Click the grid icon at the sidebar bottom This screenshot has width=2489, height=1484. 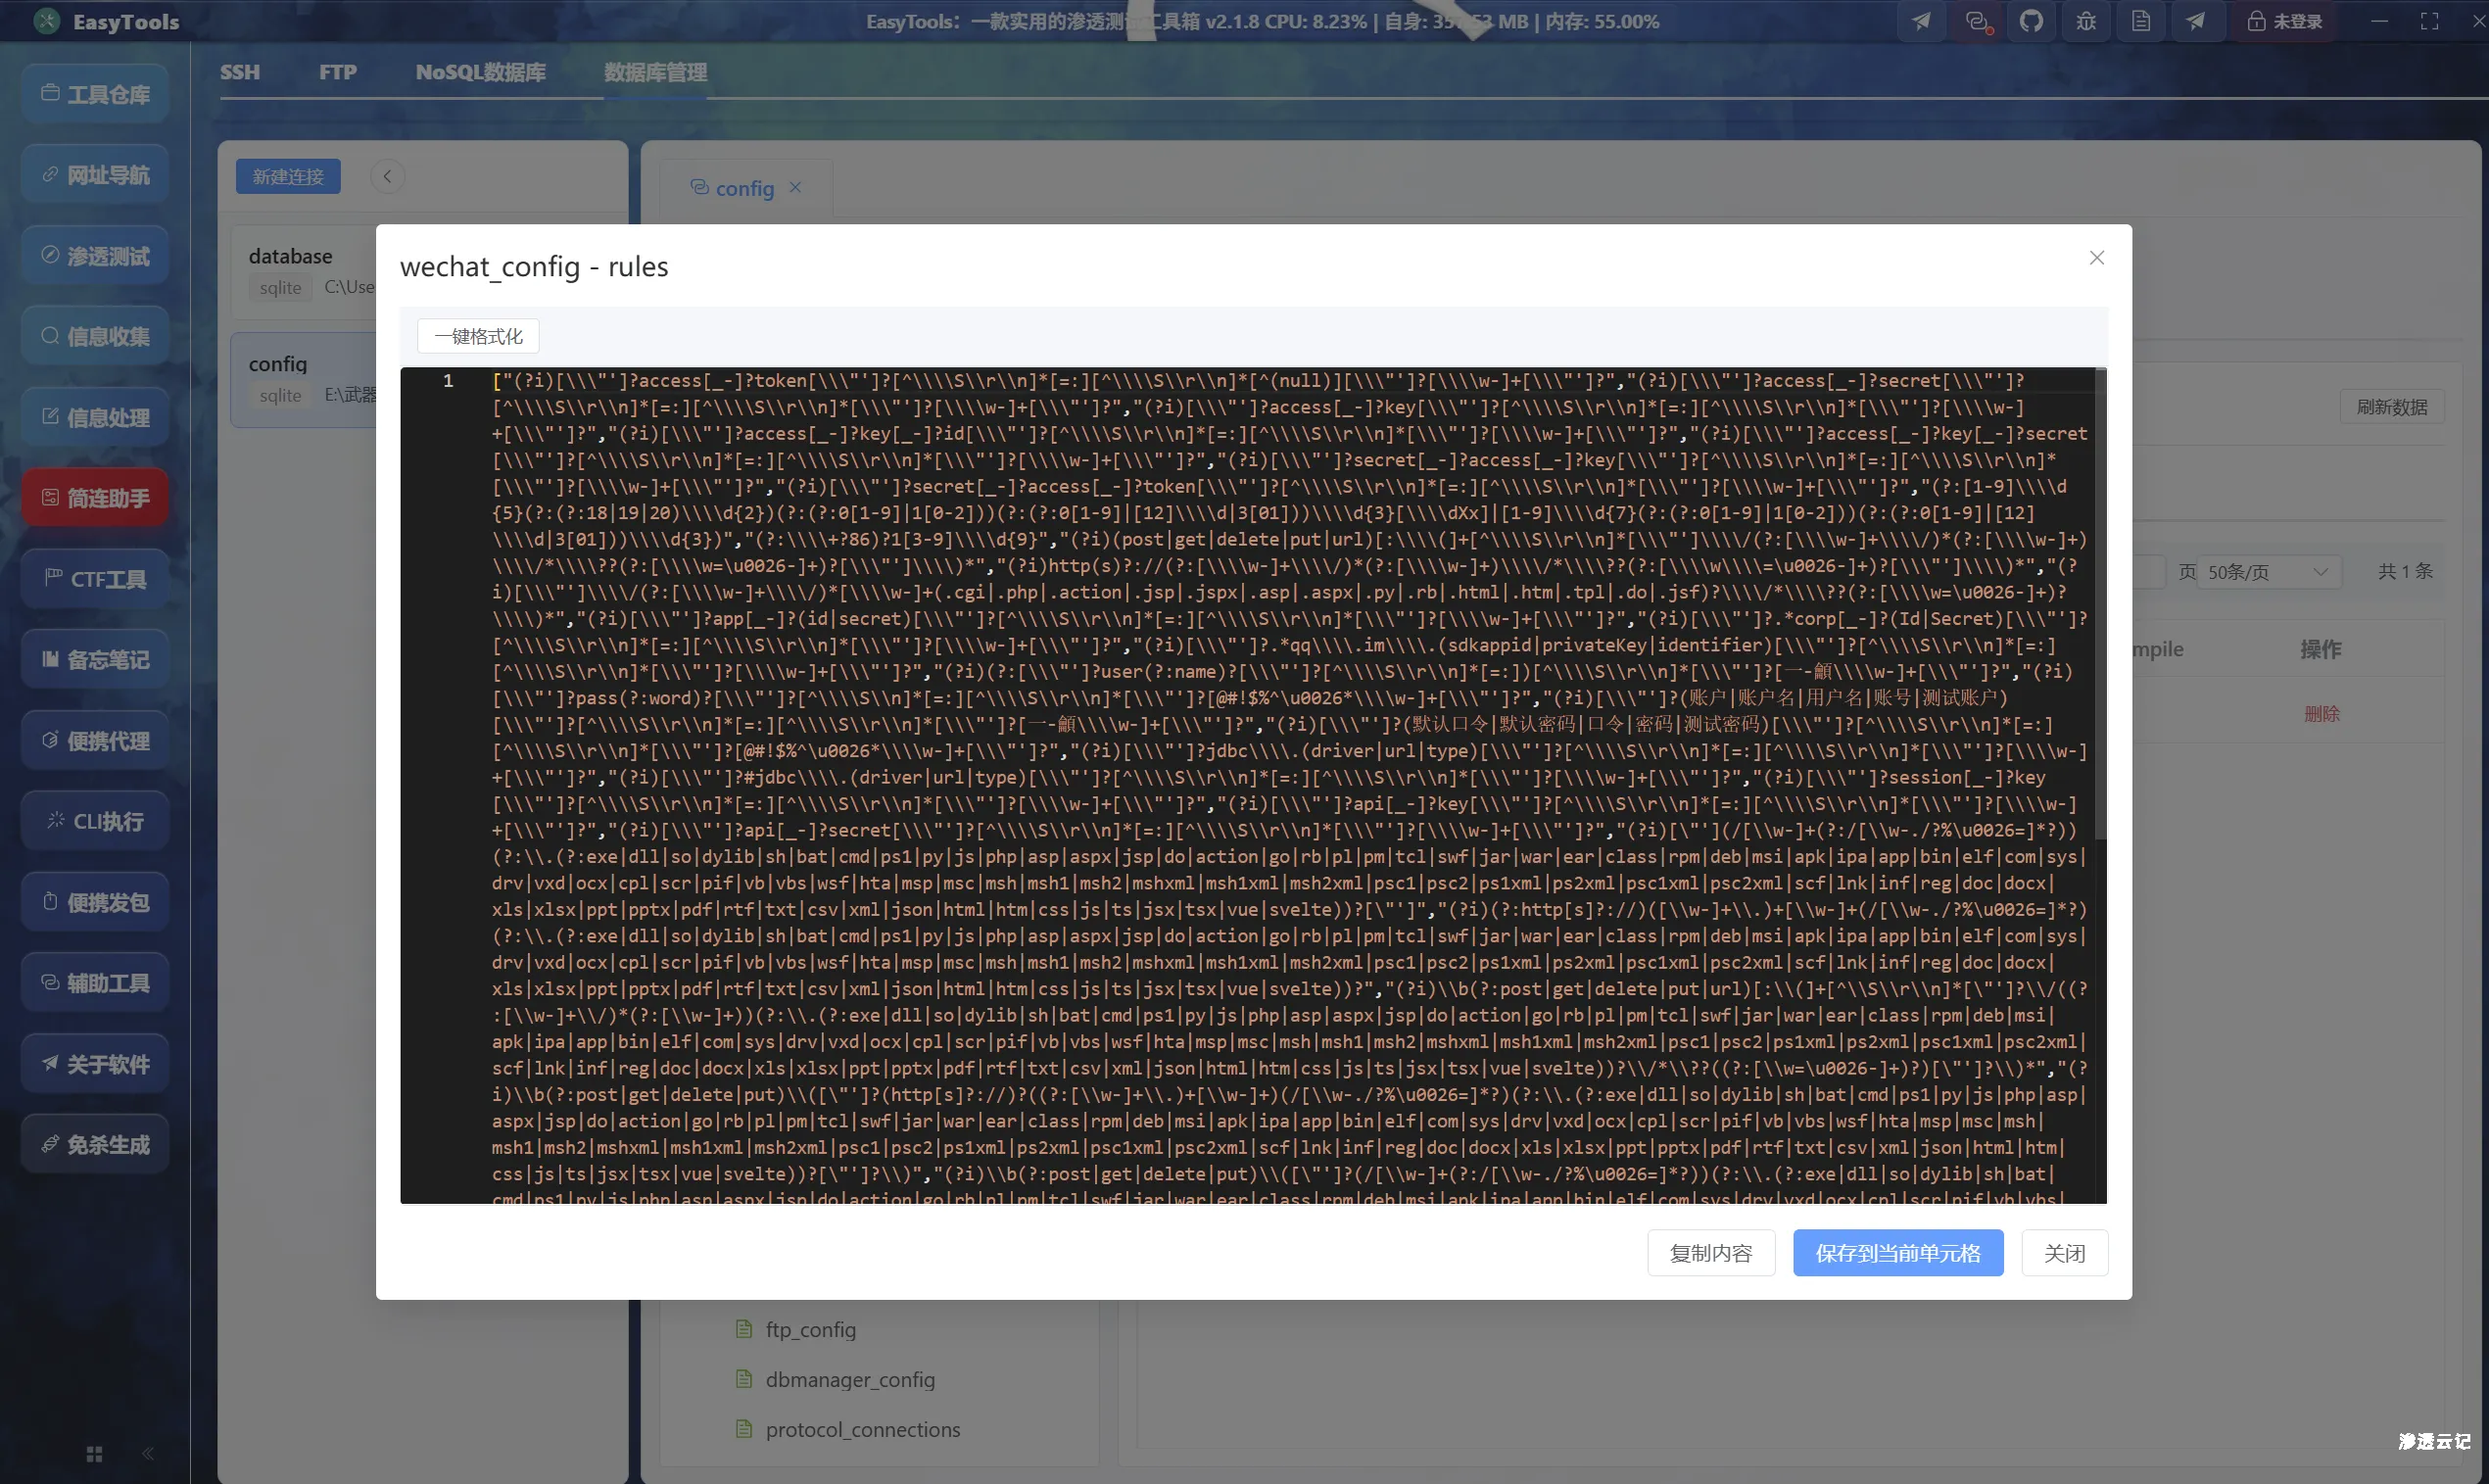94,1453
